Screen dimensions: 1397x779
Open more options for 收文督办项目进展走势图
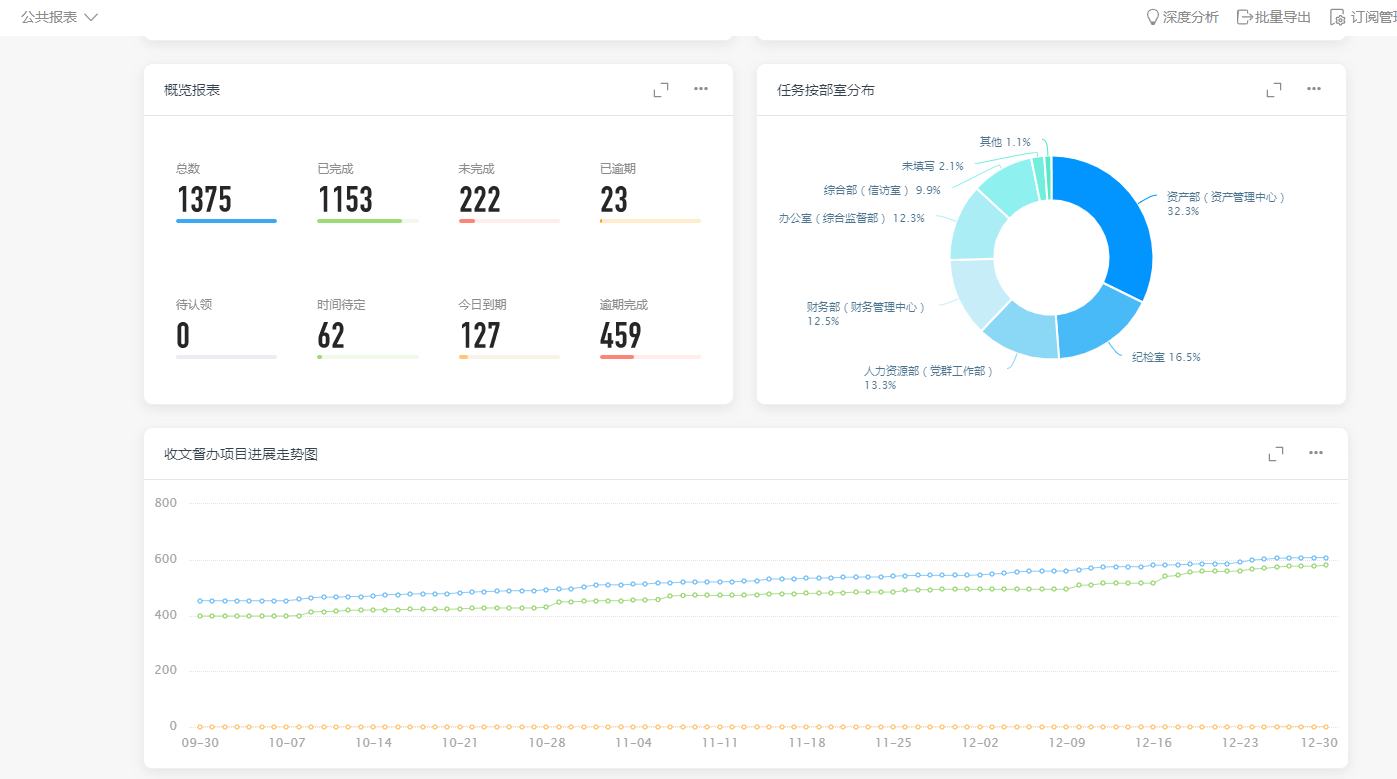coord(1316,453)
